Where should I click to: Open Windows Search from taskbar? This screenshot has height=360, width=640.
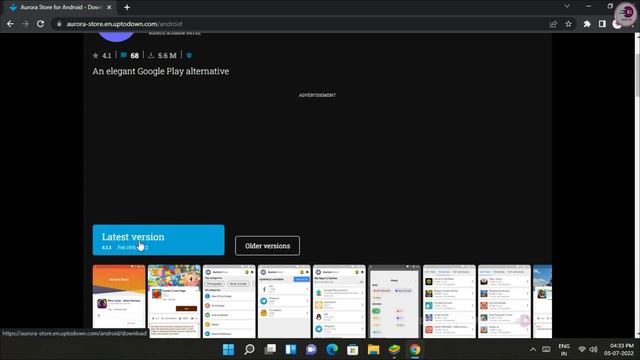coord(249,350)
